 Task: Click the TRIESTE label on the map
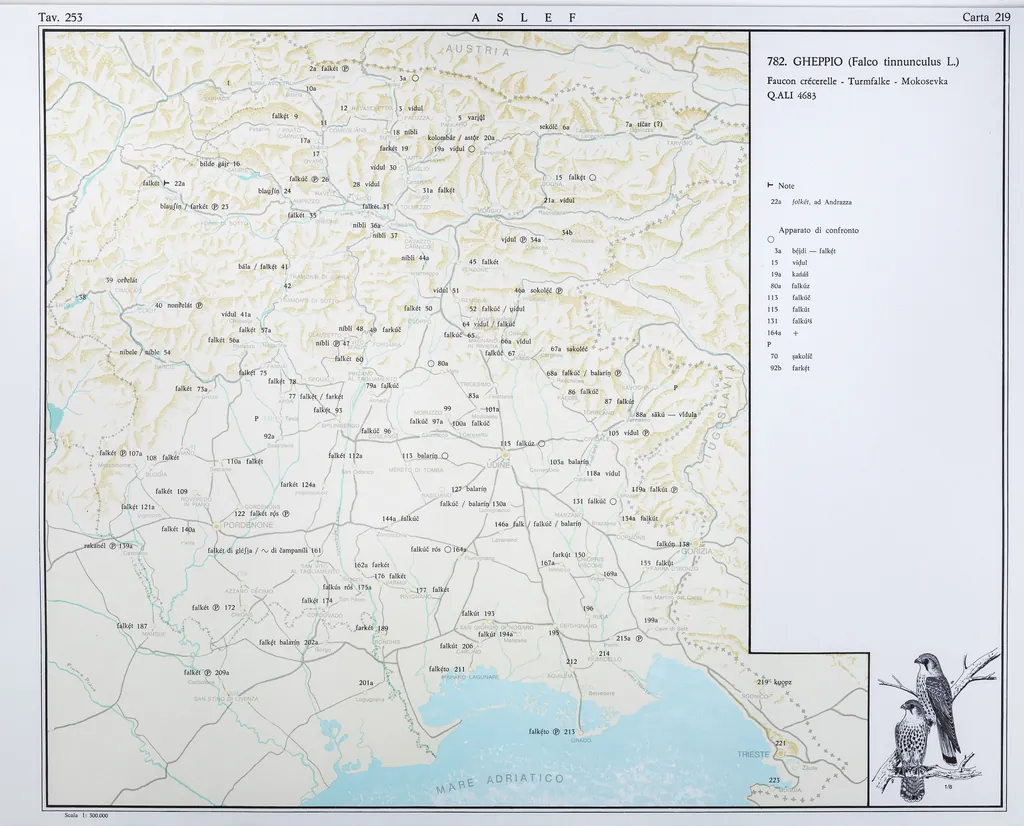753,754
